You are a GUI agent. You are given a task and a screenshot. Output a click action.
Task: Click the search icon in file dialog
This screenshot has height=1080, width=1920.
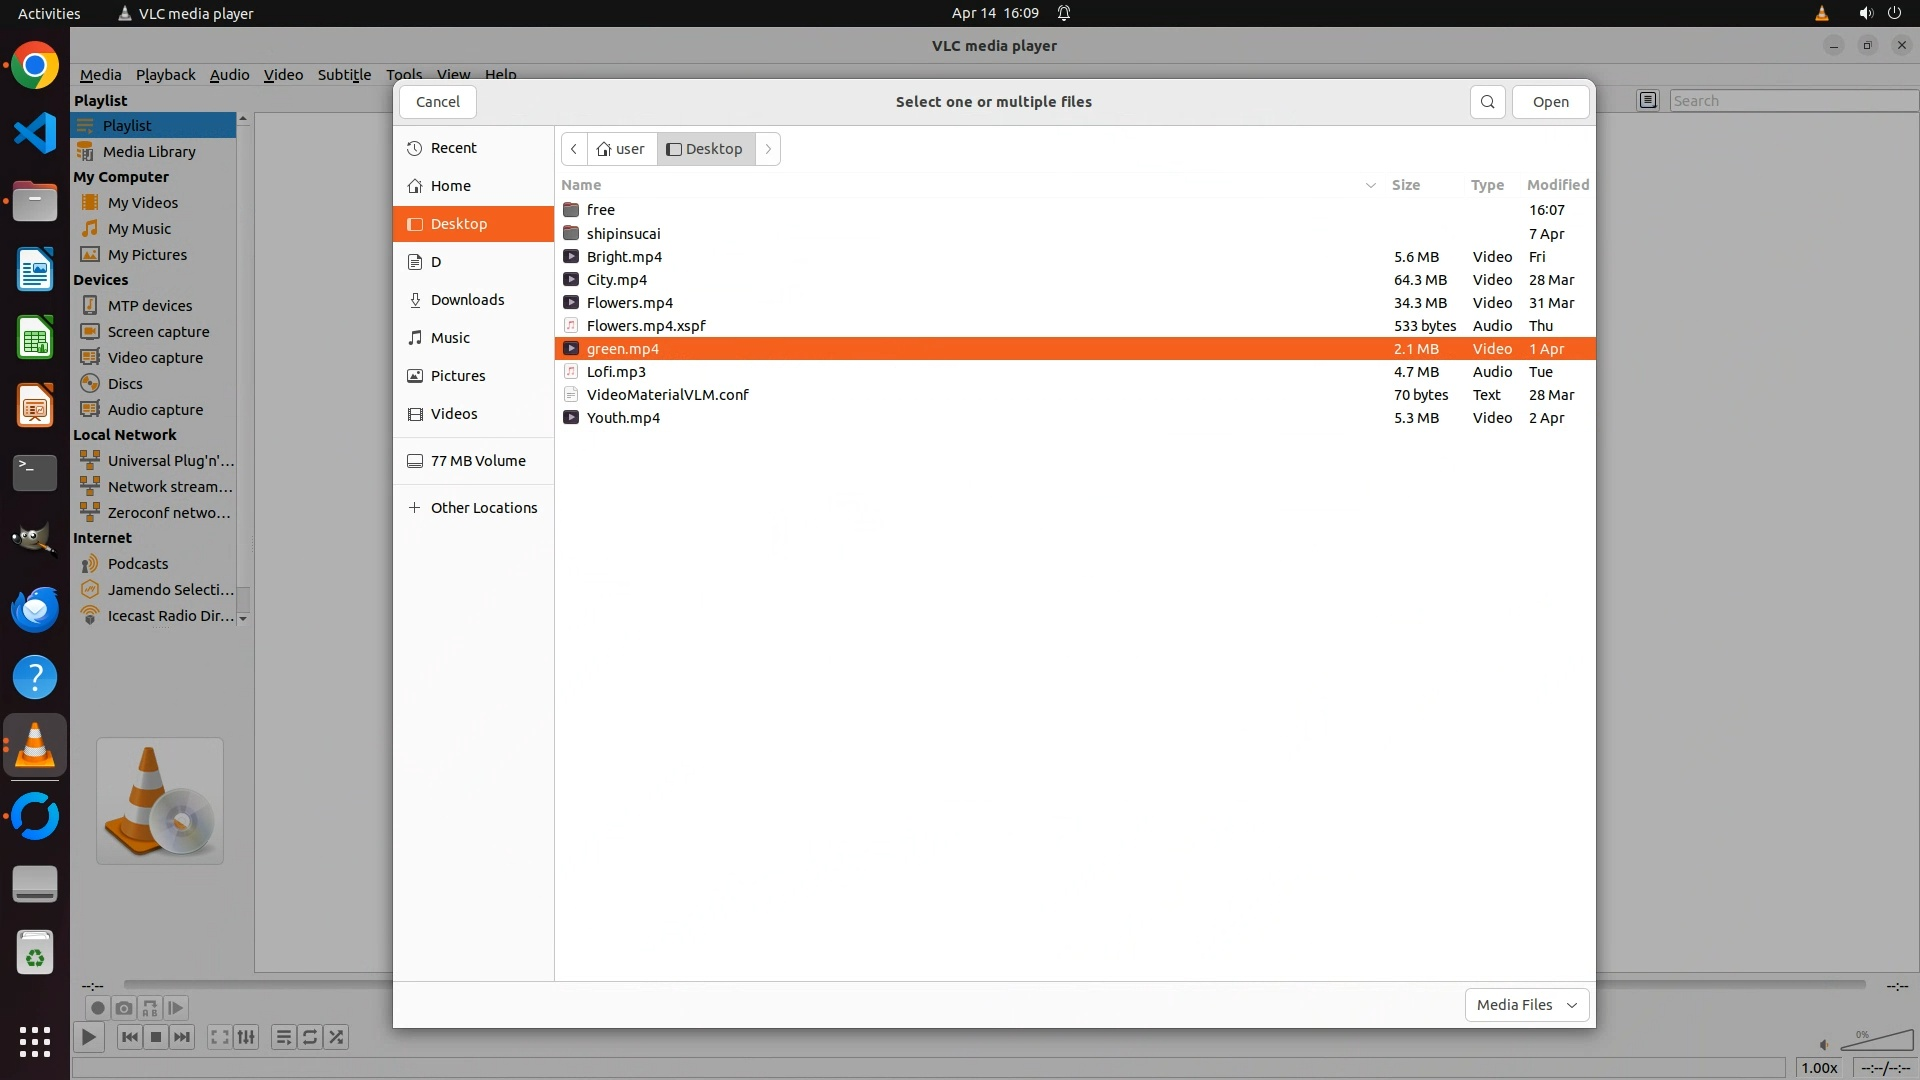[1487, 102]
